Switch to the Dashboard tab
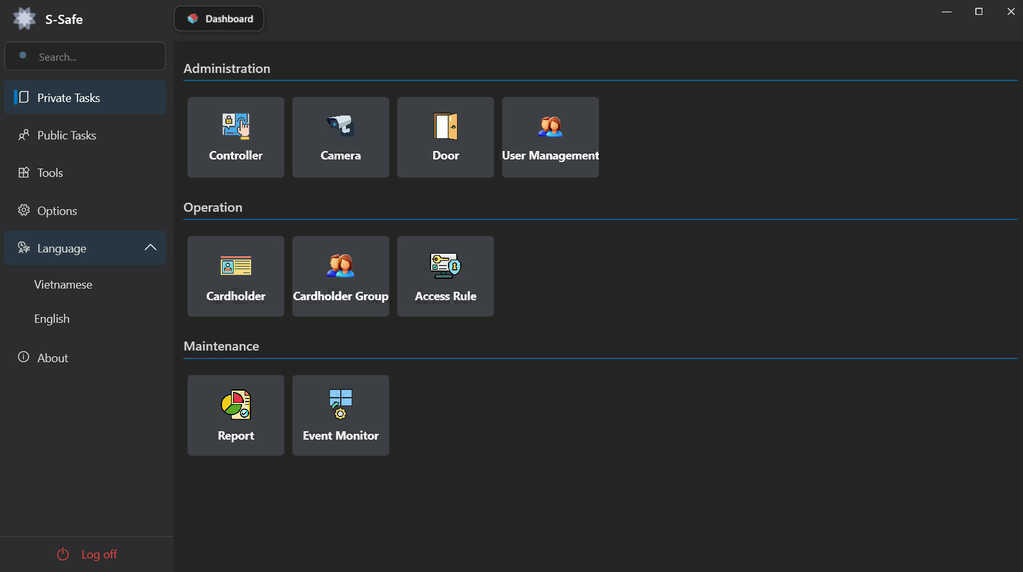The width and height of the screenshot is (1023, 572). (x=219, y=18)
